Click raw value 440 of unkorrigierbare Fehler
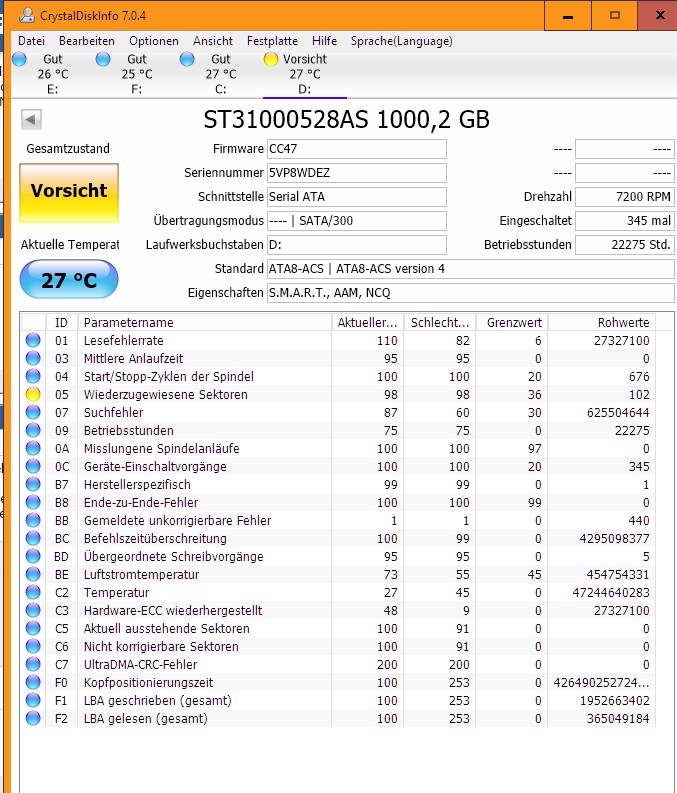677x793 pixels. [x=639, y=521]
